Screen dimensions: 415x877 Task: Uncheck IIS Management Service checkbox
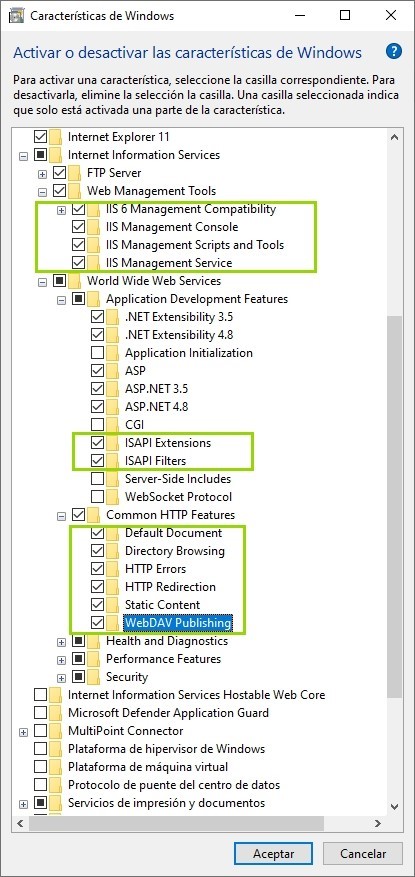point(79,263)
